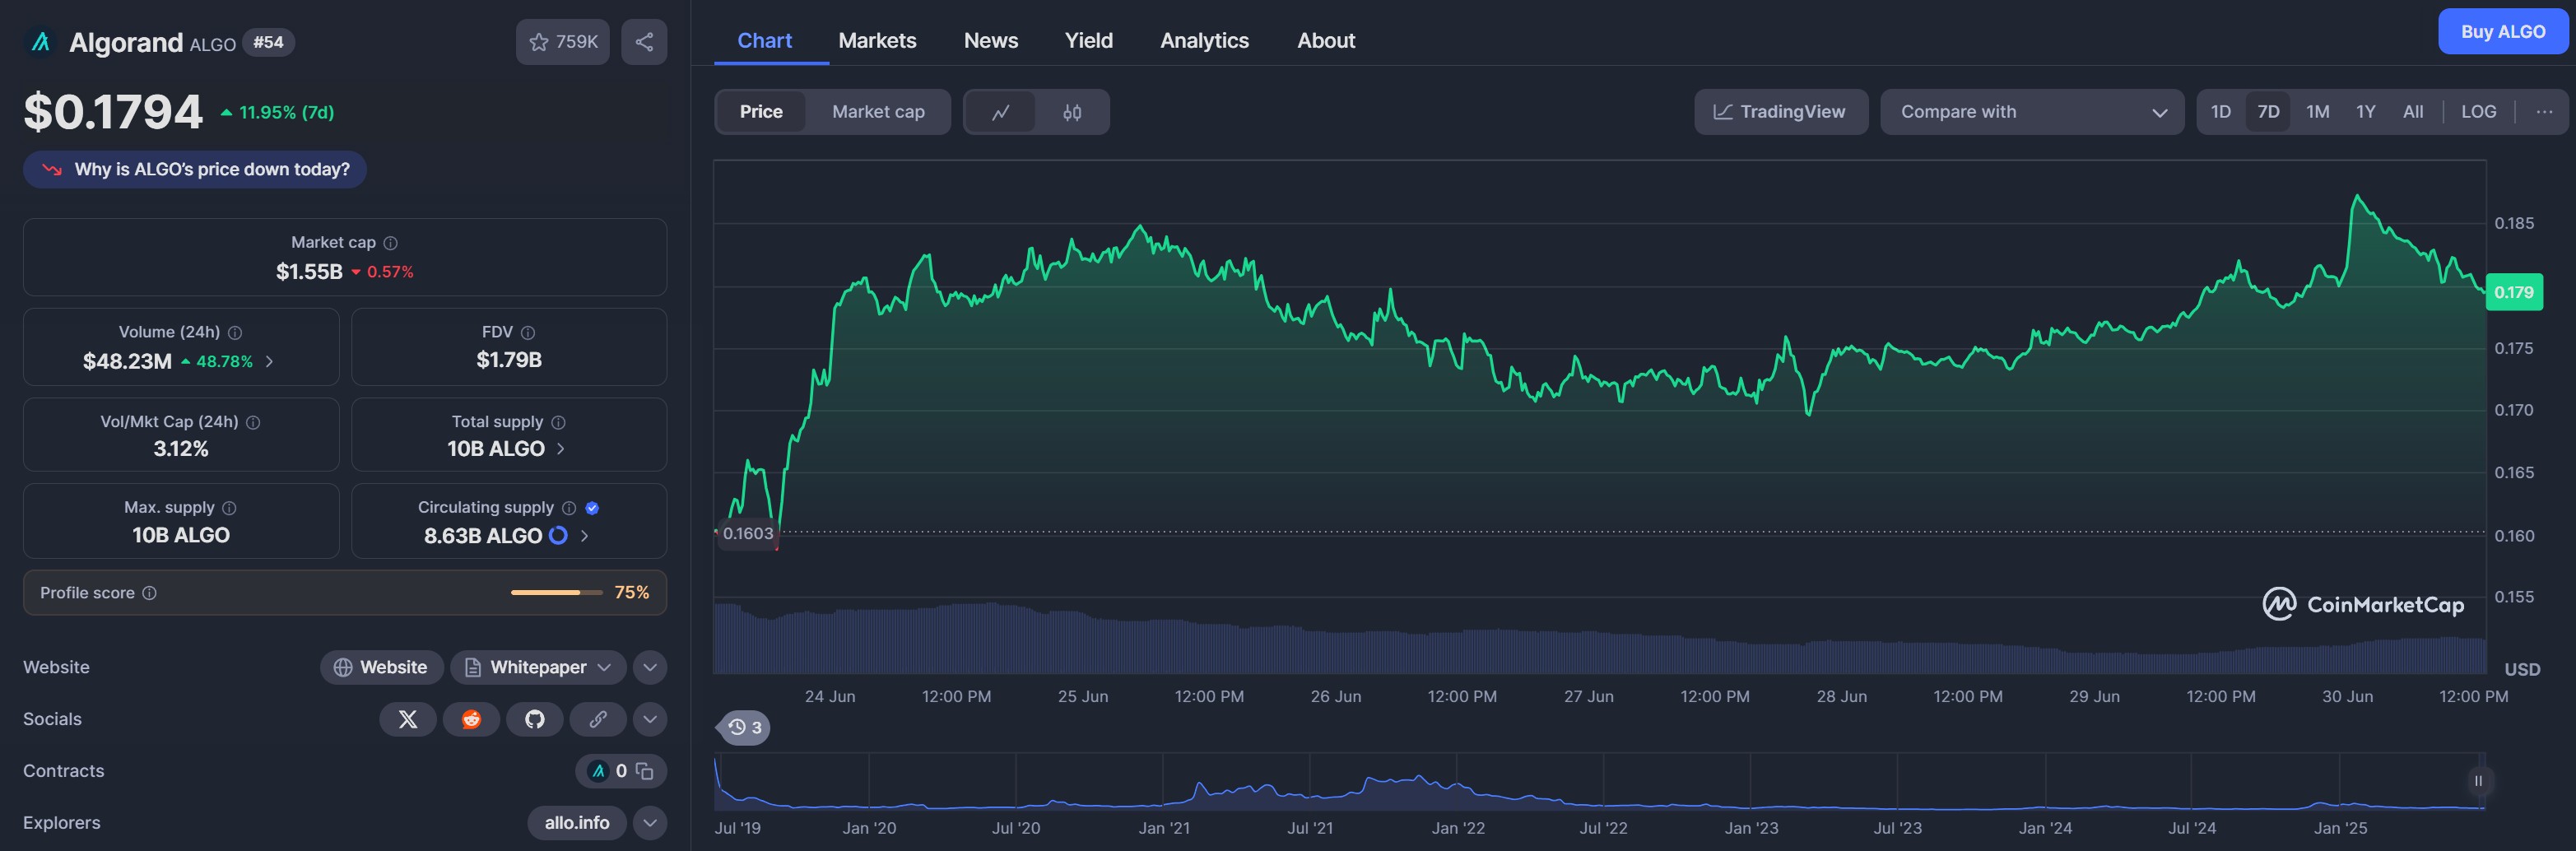Image resolution: width=2576 pixels, height=851 pixels.
Task: Grab the timeline range slider handle
Action: pyautogui.click(x=2478, y=781)
